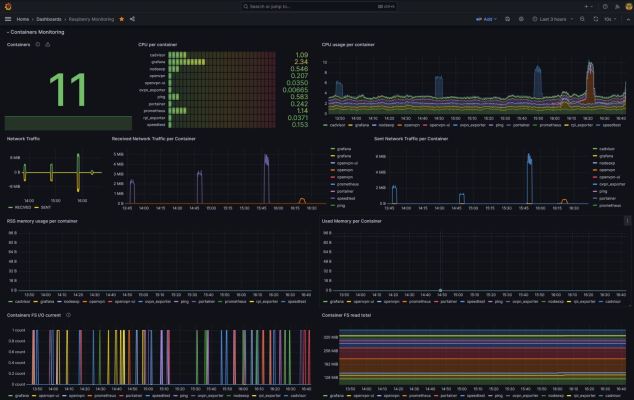Click the top bar plus icon
Viewport: 634px width, 400px height.
[588, 6]
